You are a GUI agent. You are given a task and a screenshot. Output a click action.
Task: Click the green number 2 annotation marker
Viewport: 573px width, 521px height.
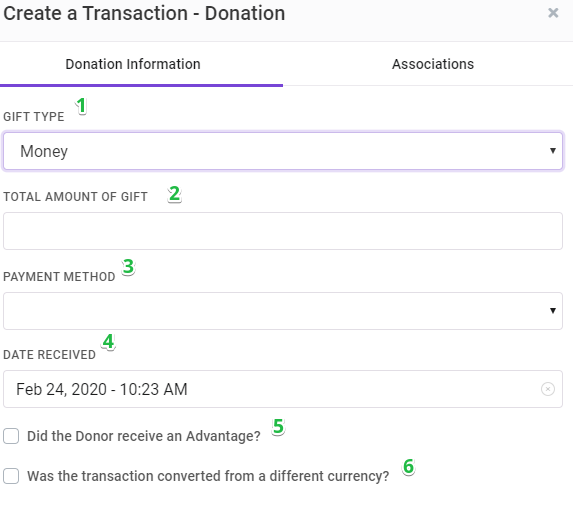click(174, 194)
